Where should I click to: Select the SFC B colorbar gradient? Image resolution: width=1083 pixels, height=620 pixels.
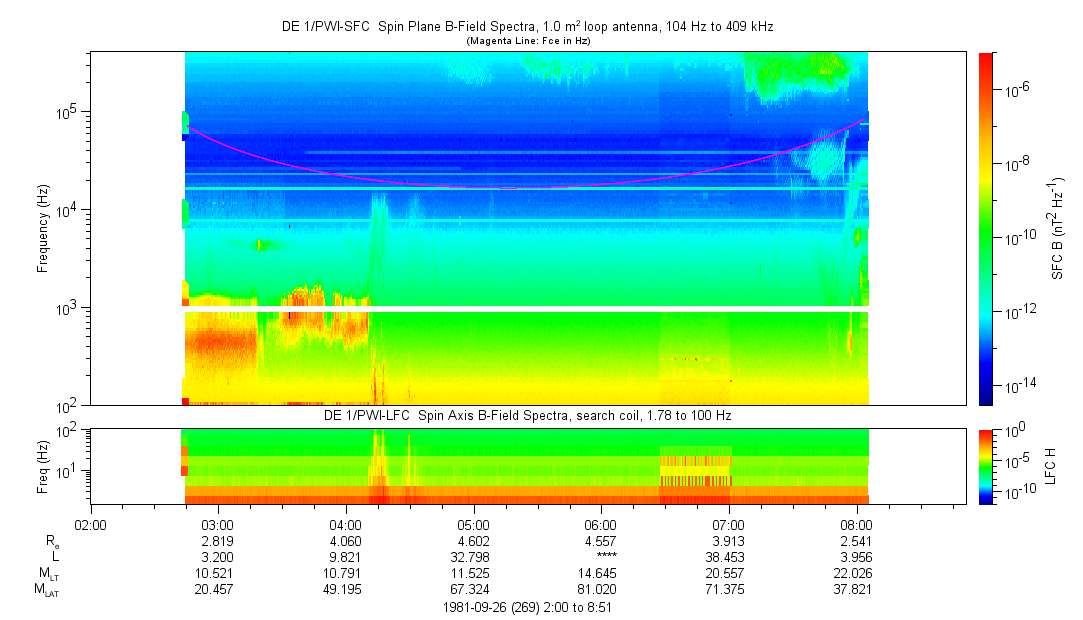tap(985, 228)
